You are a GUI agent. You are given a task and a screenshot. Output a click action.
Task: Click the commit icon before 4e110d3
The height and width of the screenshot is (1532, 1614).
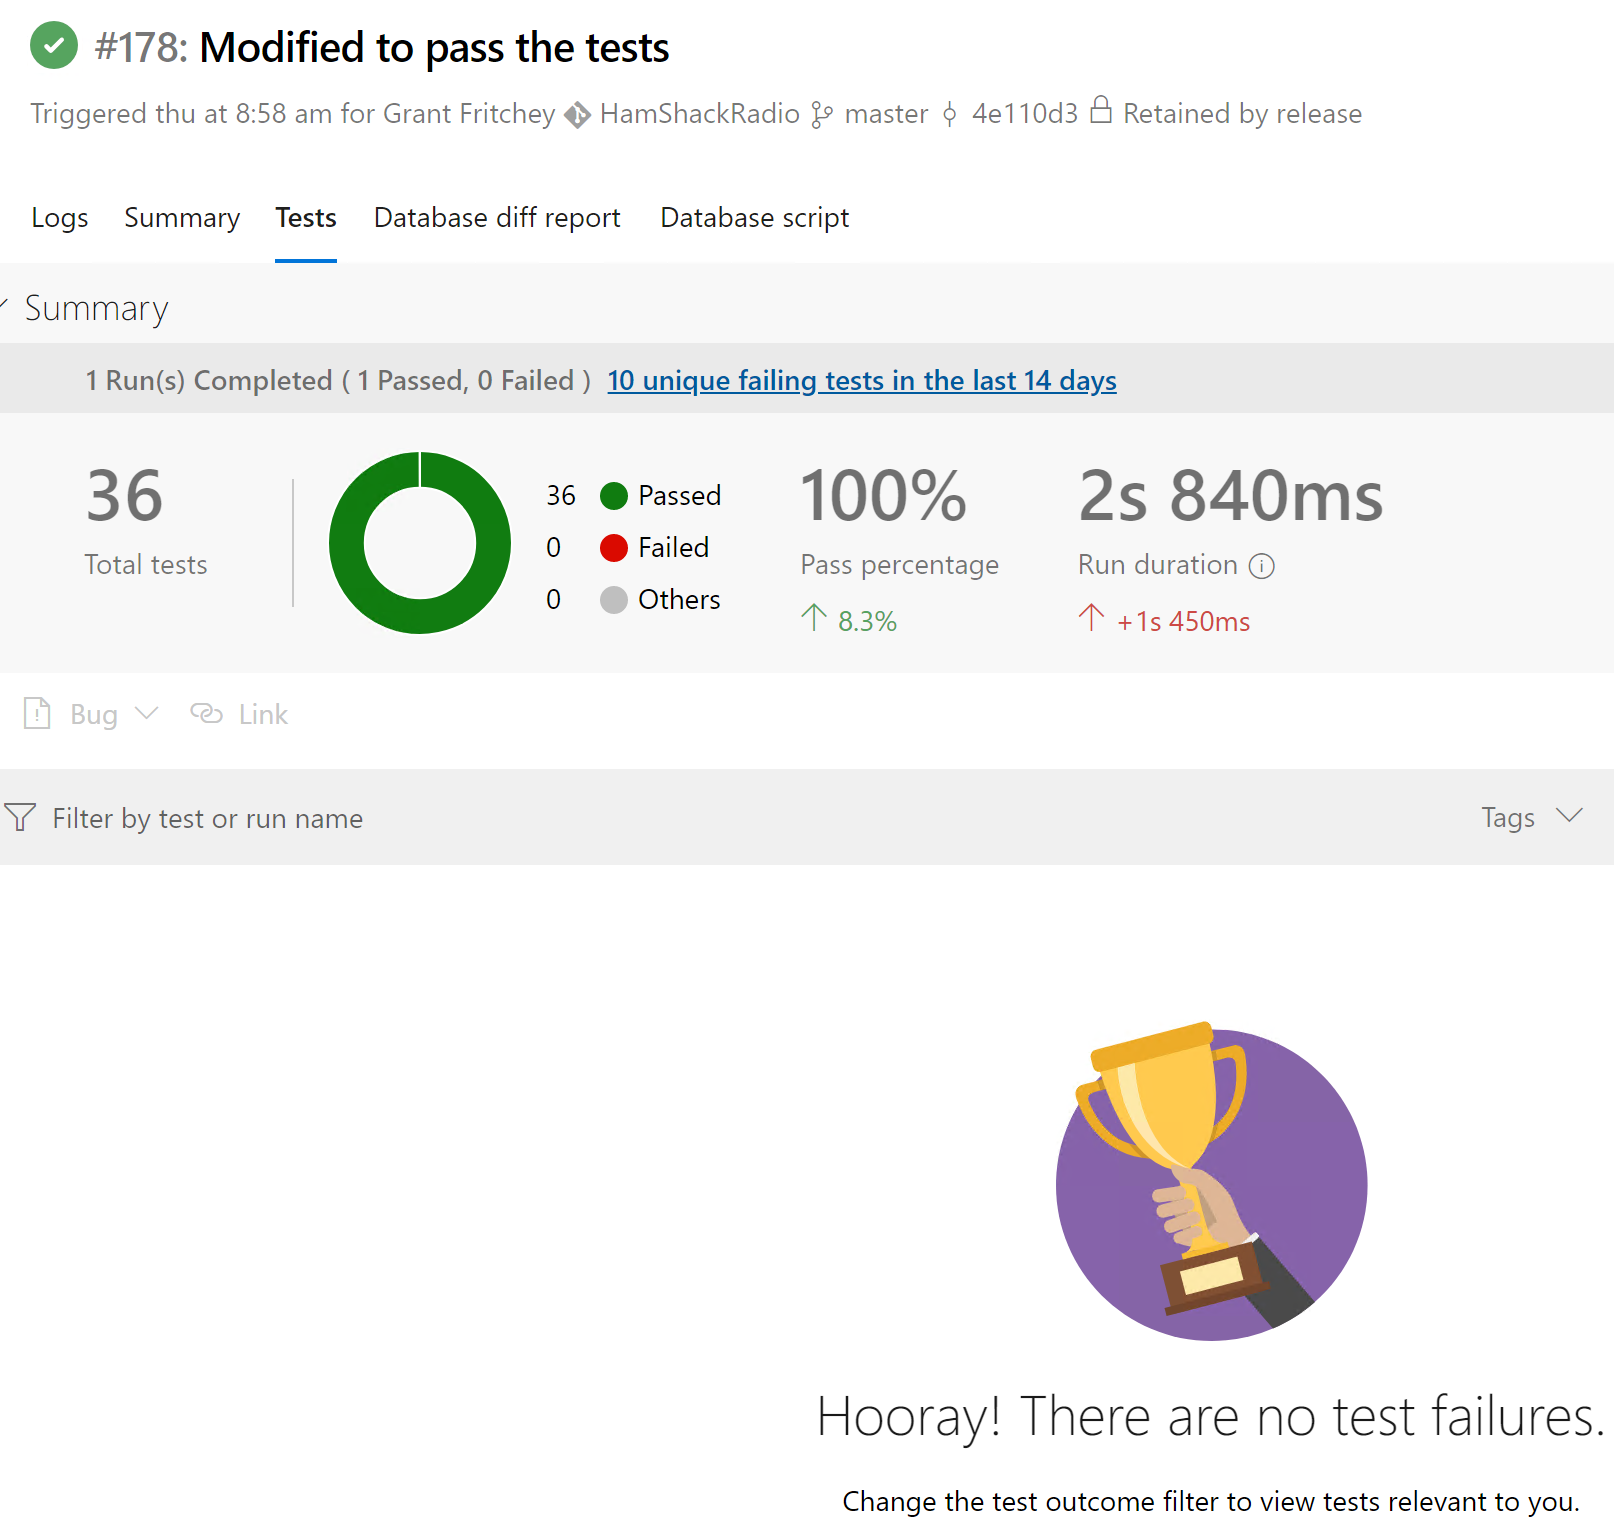[x=948, y=114]
